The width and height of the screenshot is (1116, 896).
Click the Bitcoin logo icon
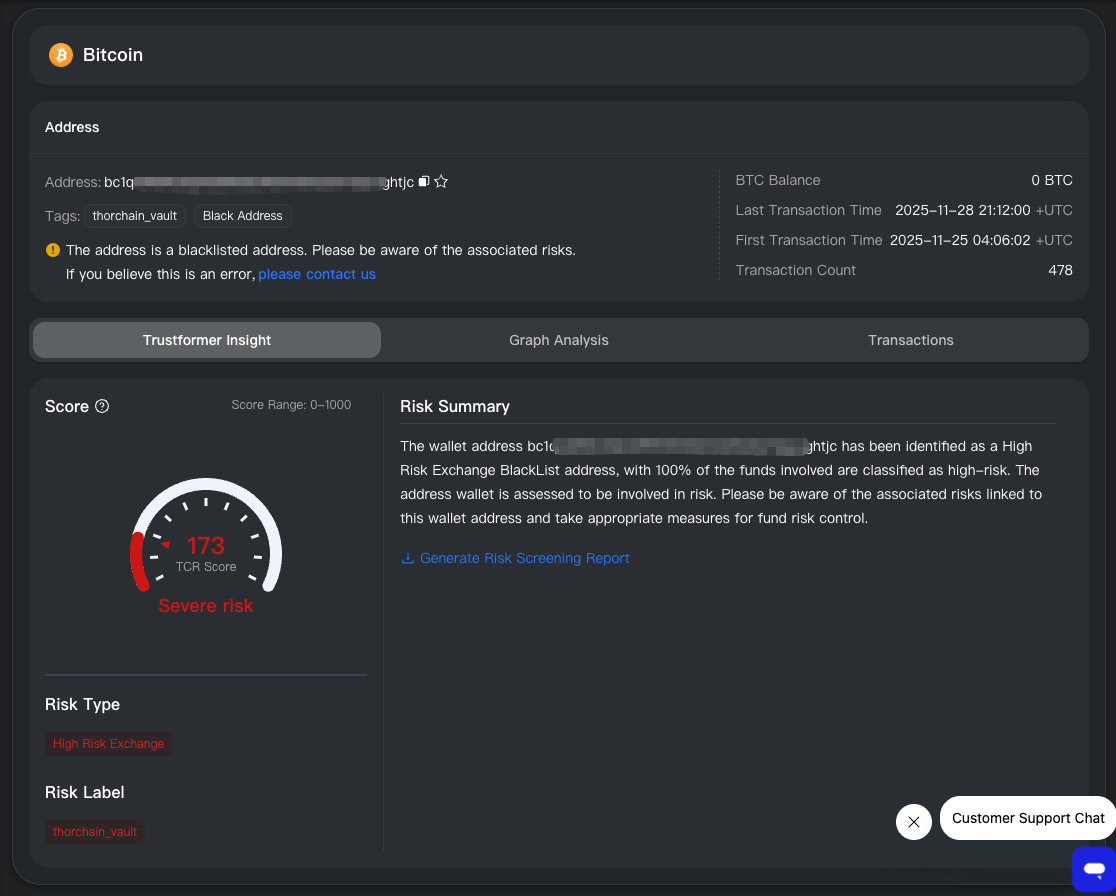coord(60,55)
